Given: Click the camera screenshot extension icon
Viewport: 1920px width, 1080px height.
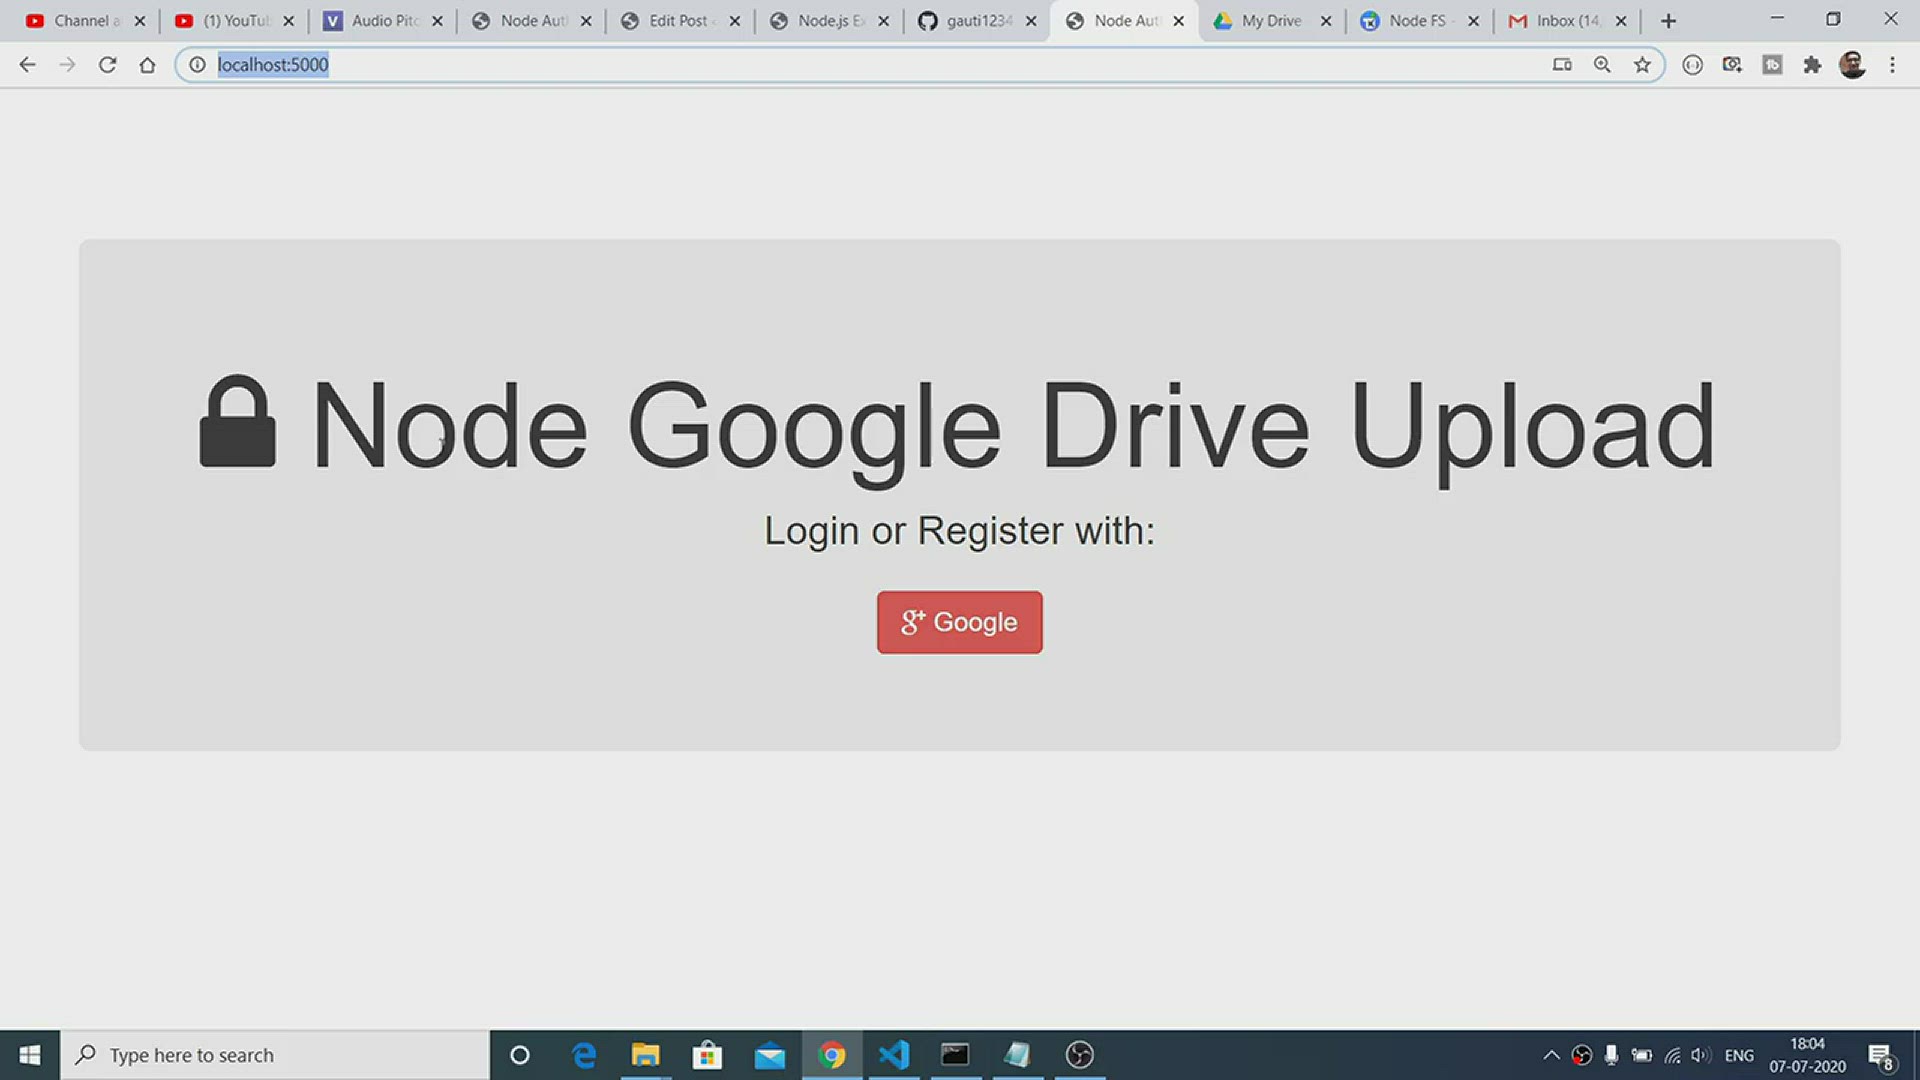Looking at the screenshot, I should [1732, 65].
